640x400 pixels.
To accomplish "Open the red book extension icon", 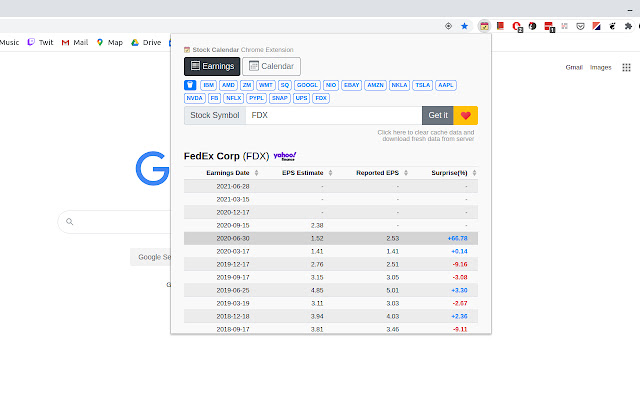I will 500,26.
